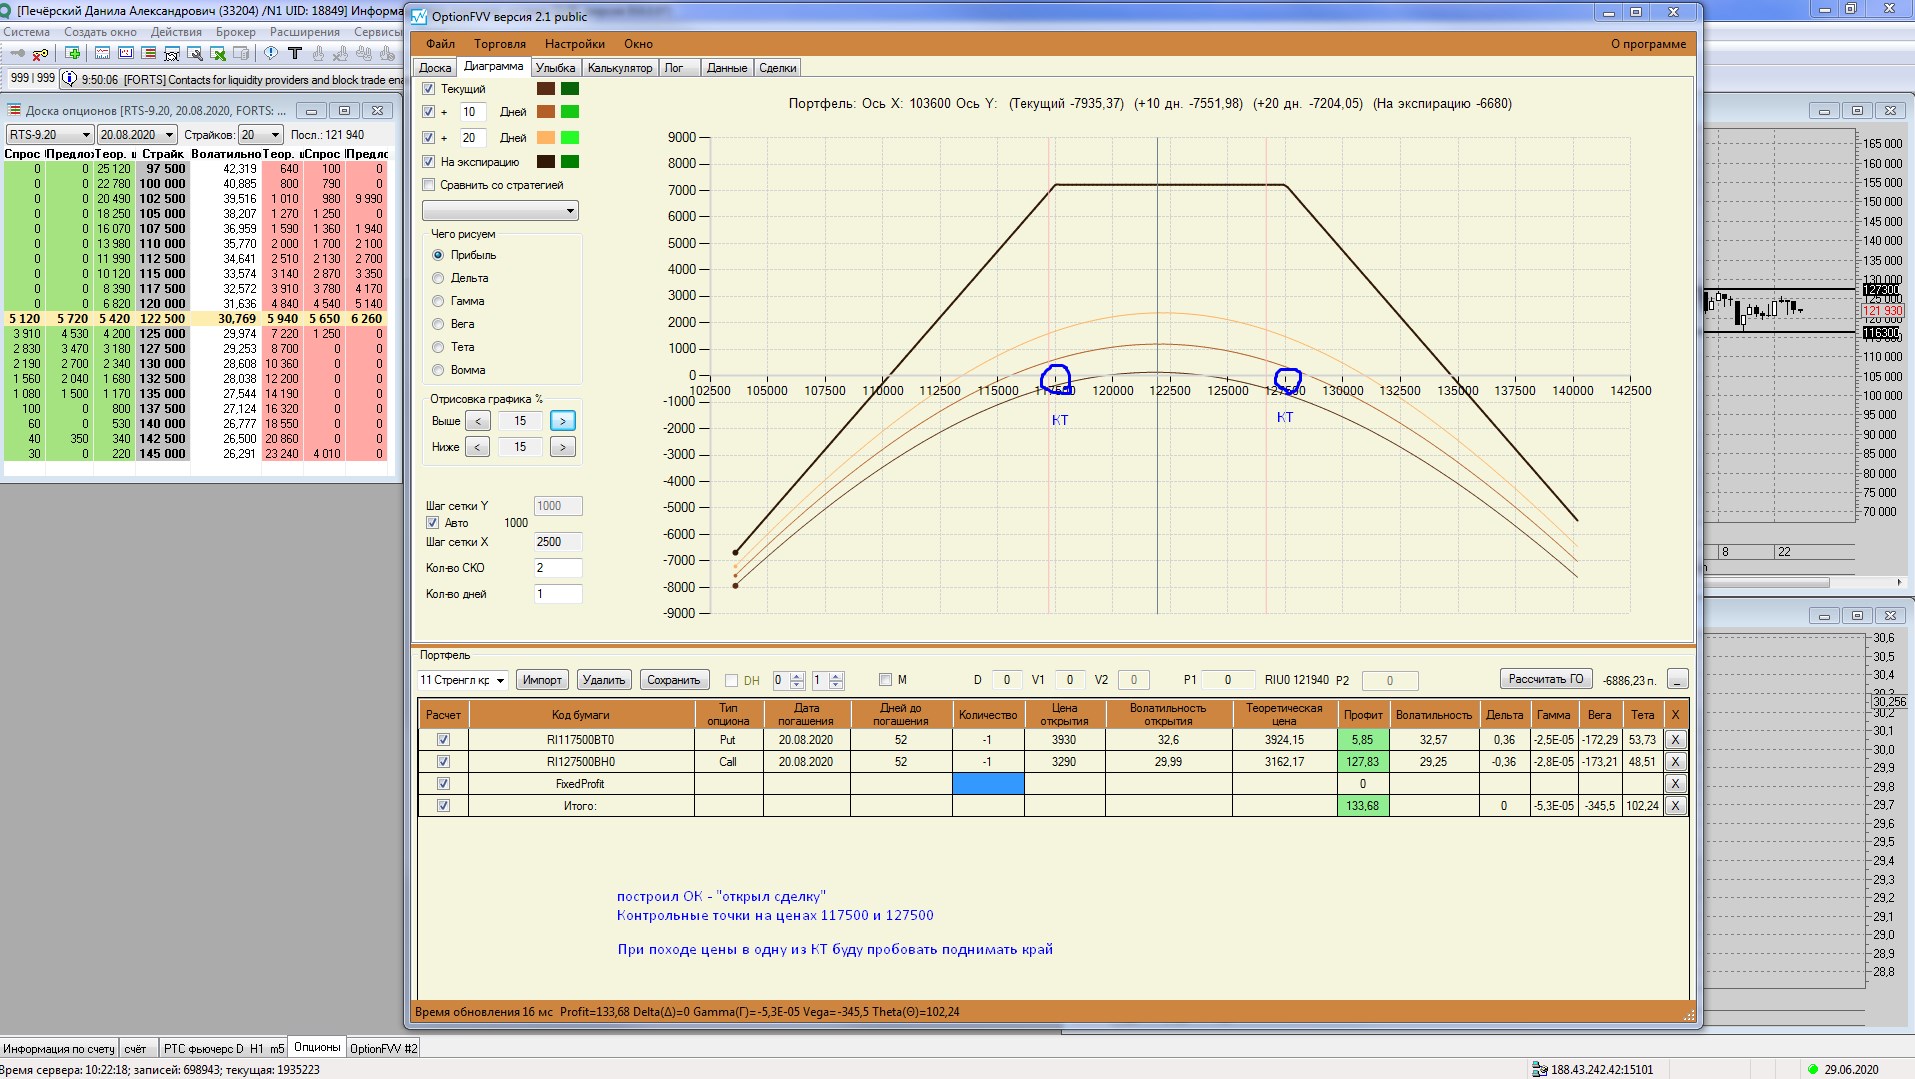Enable the Сравнить со стратегией checkbox
1915x1079 pixels.
[x=429, y=185]
